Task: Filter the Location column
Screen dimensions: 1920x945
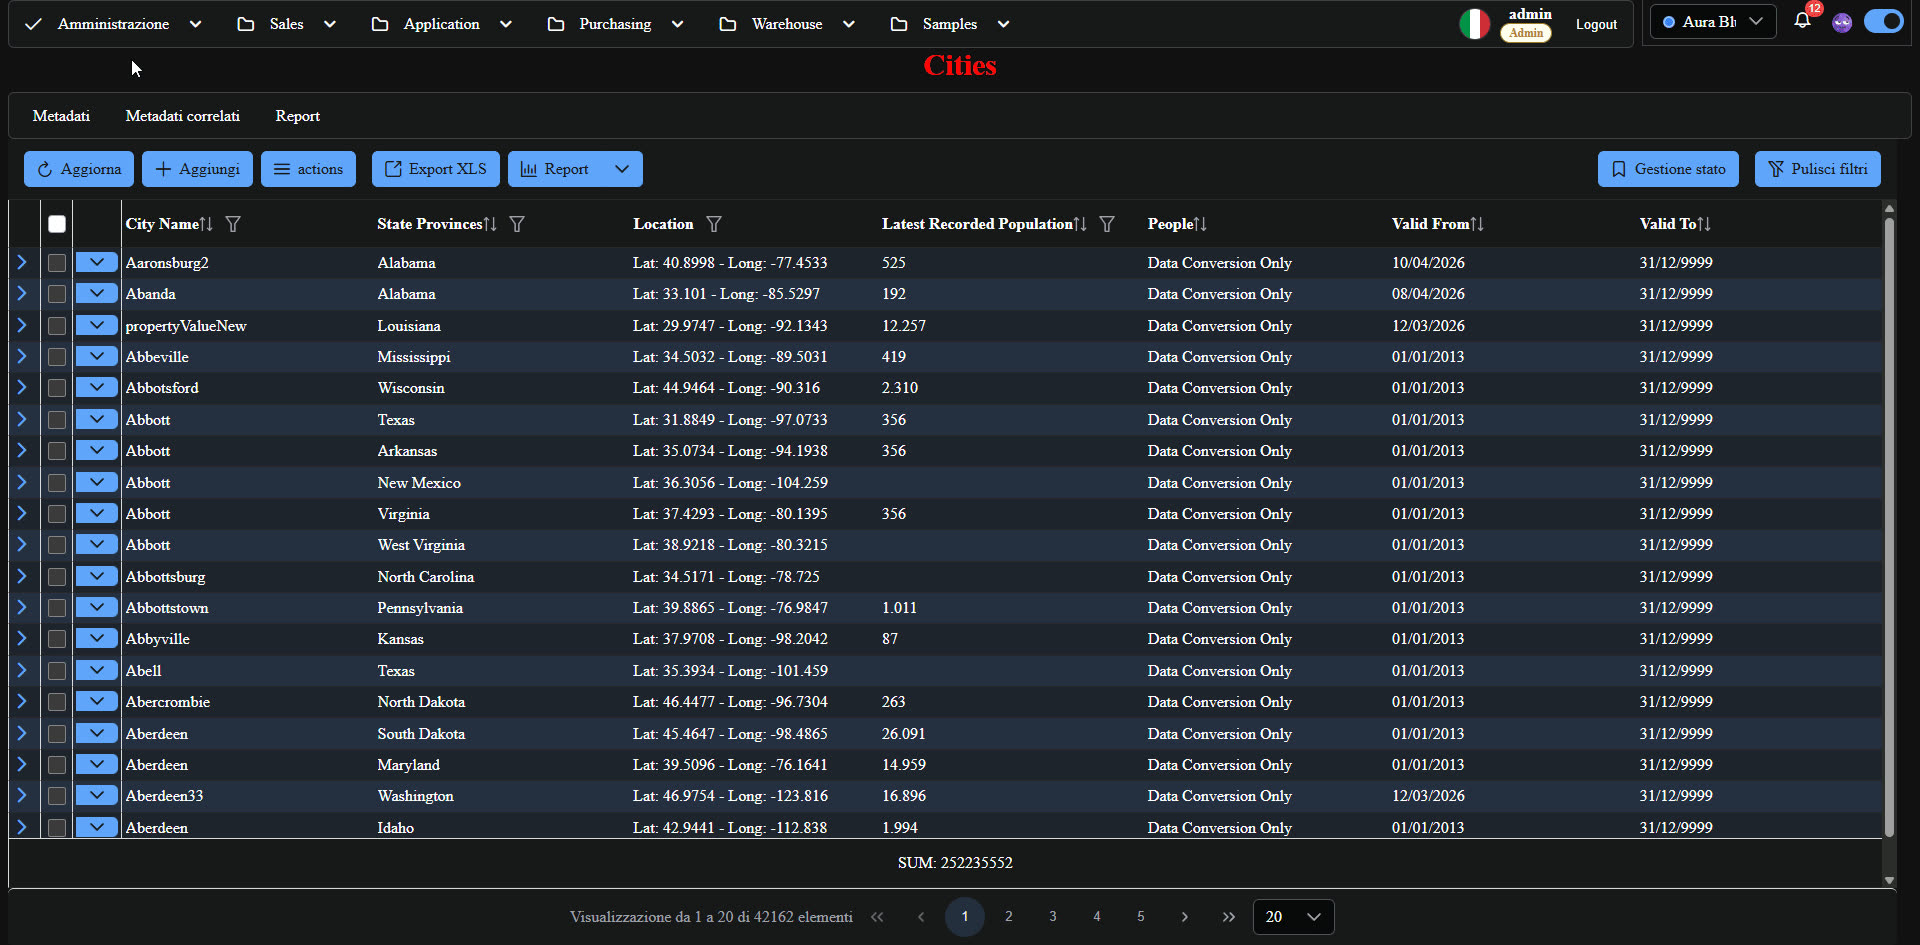Action: coord(714,224)
